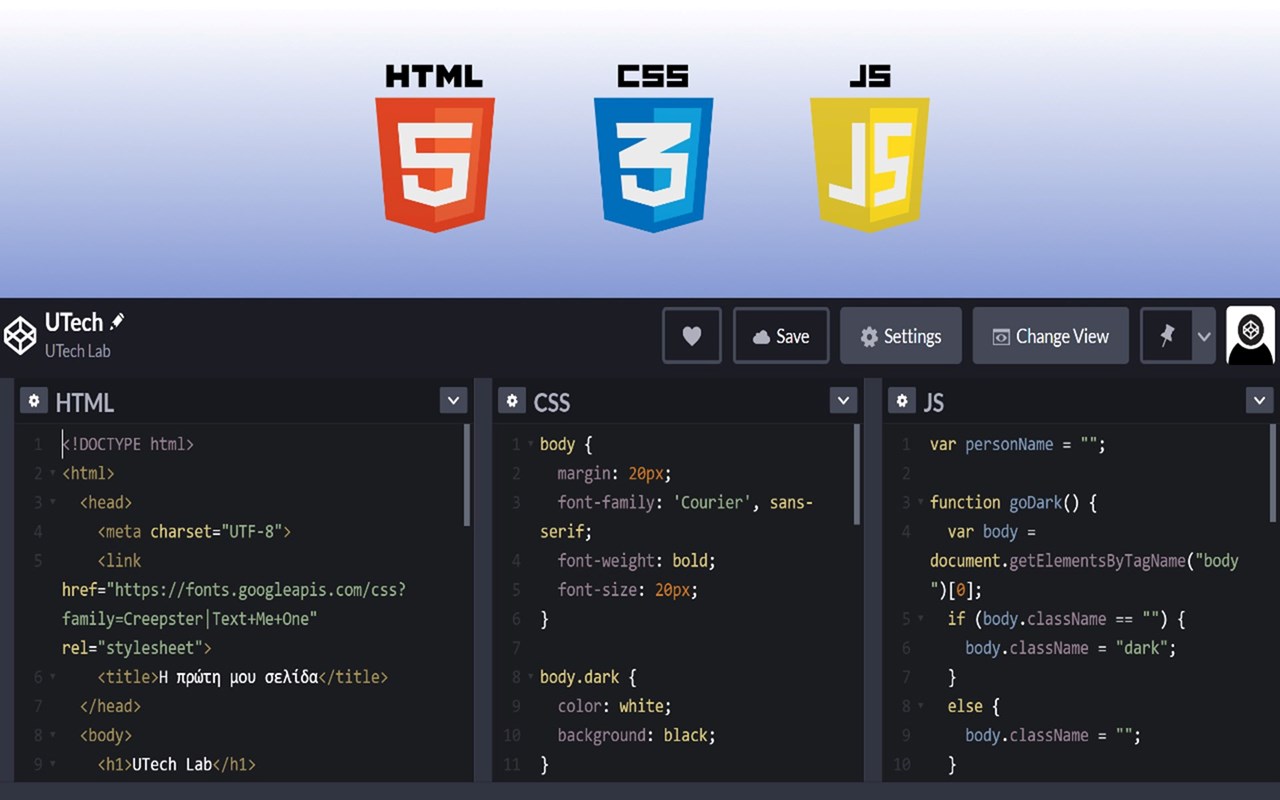
Task: Click var personName declaration line
Action: (1017, 444)
